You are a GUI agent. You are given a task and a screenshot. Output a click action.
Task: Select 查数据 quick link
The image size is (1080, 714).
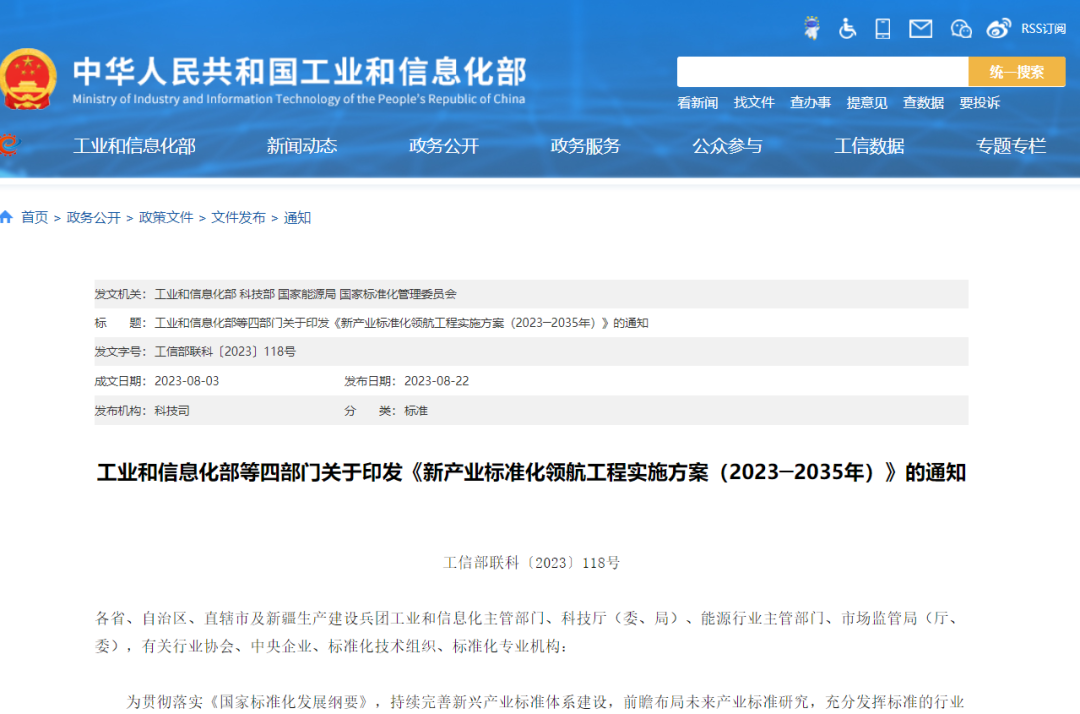(x=923, y=103)
